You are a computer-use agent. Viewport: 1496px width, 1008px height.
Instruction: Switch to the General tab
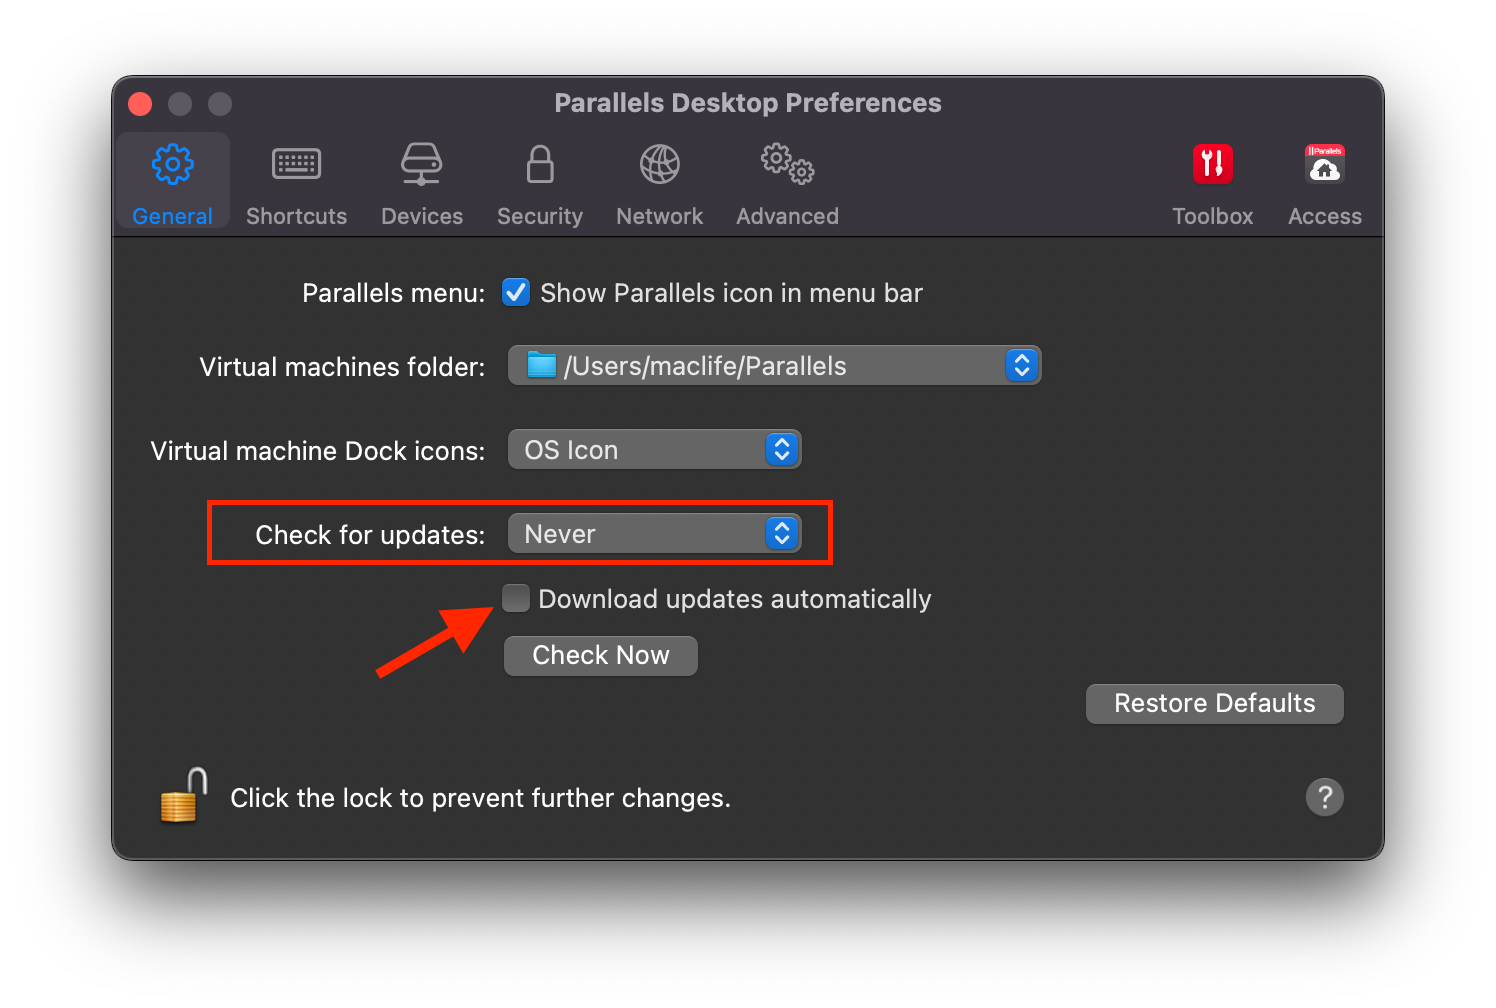pos(172,180)
